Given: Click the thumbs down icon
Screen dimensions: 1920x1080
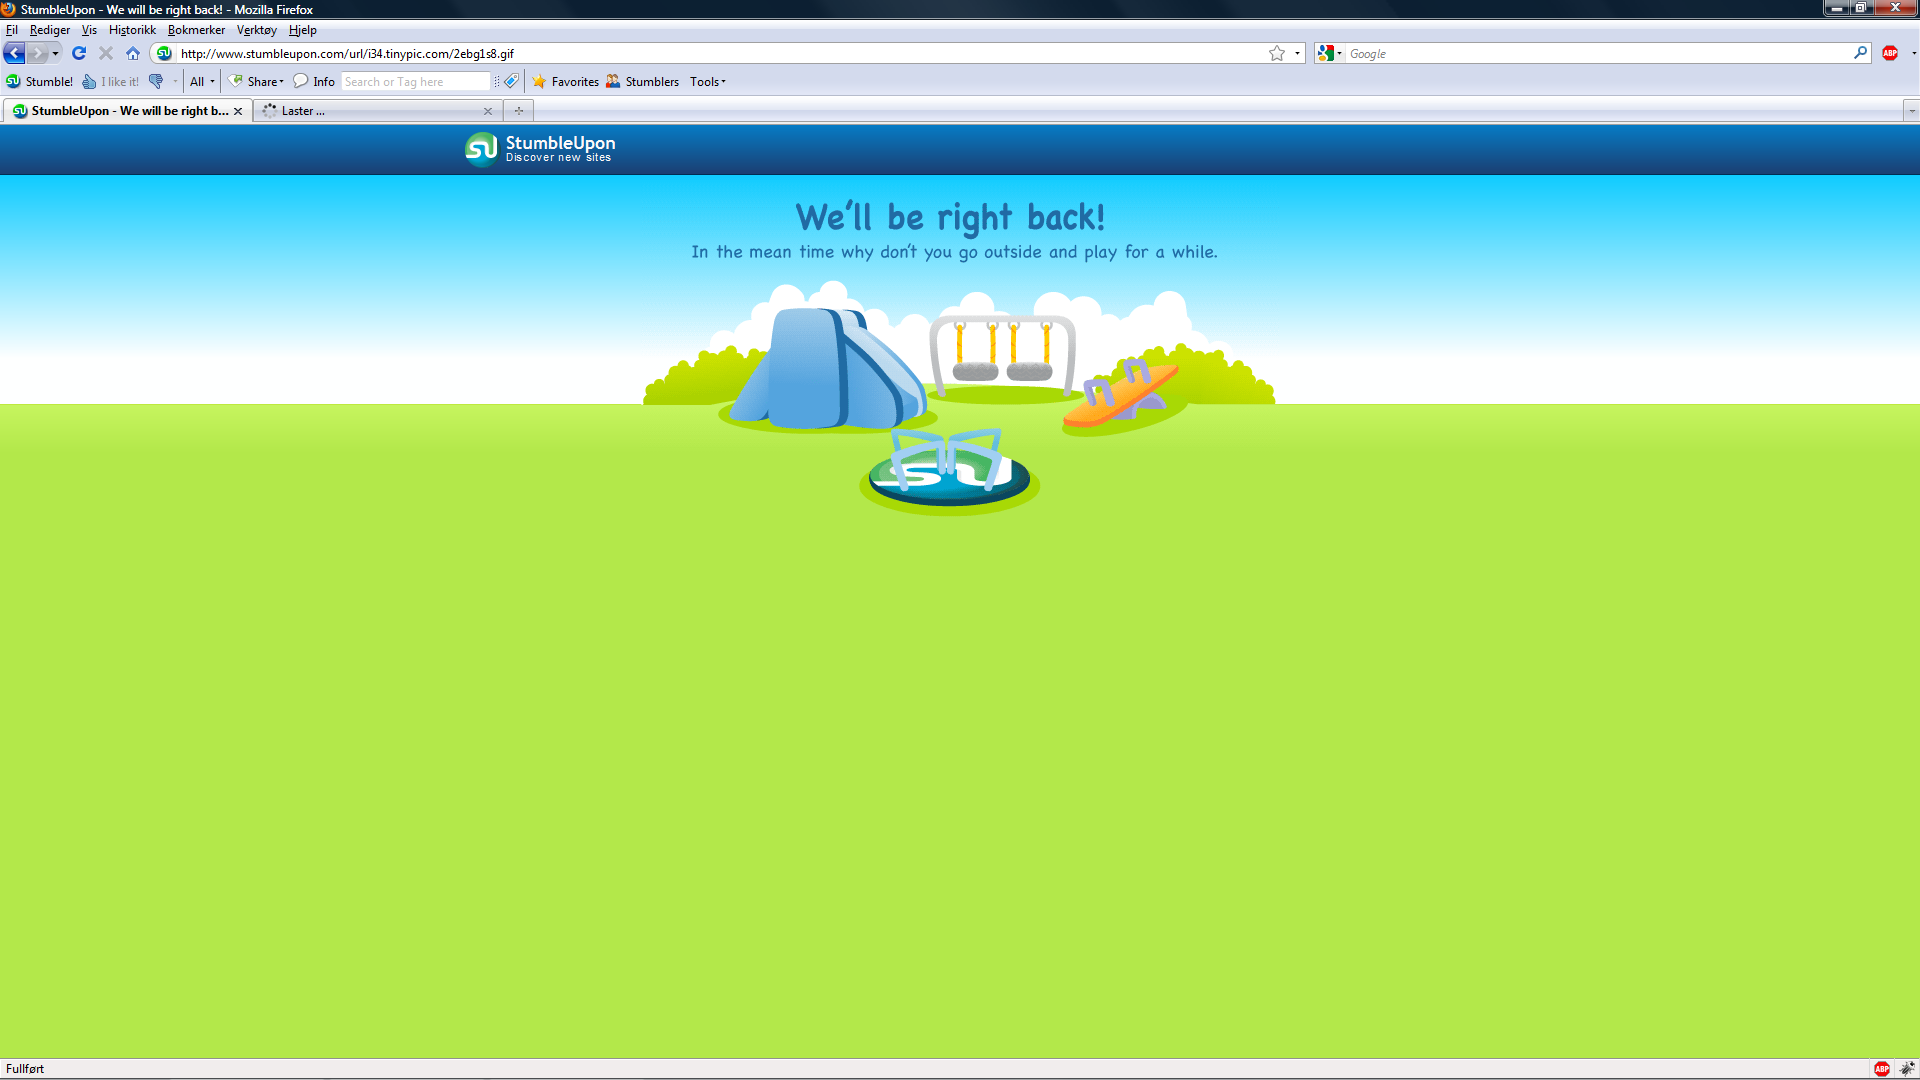Looking at the screenshot, I should click(156, 82).
